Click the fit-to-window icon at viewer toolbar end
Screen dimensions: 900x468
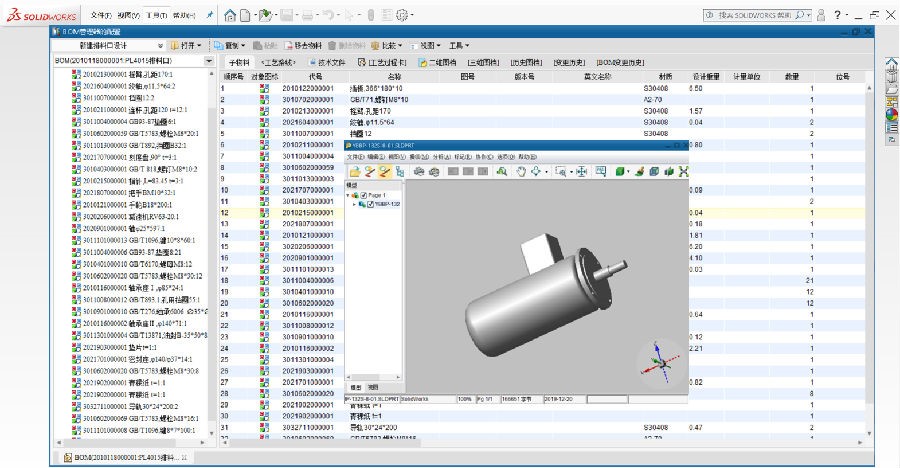click(x=683, y=172)
